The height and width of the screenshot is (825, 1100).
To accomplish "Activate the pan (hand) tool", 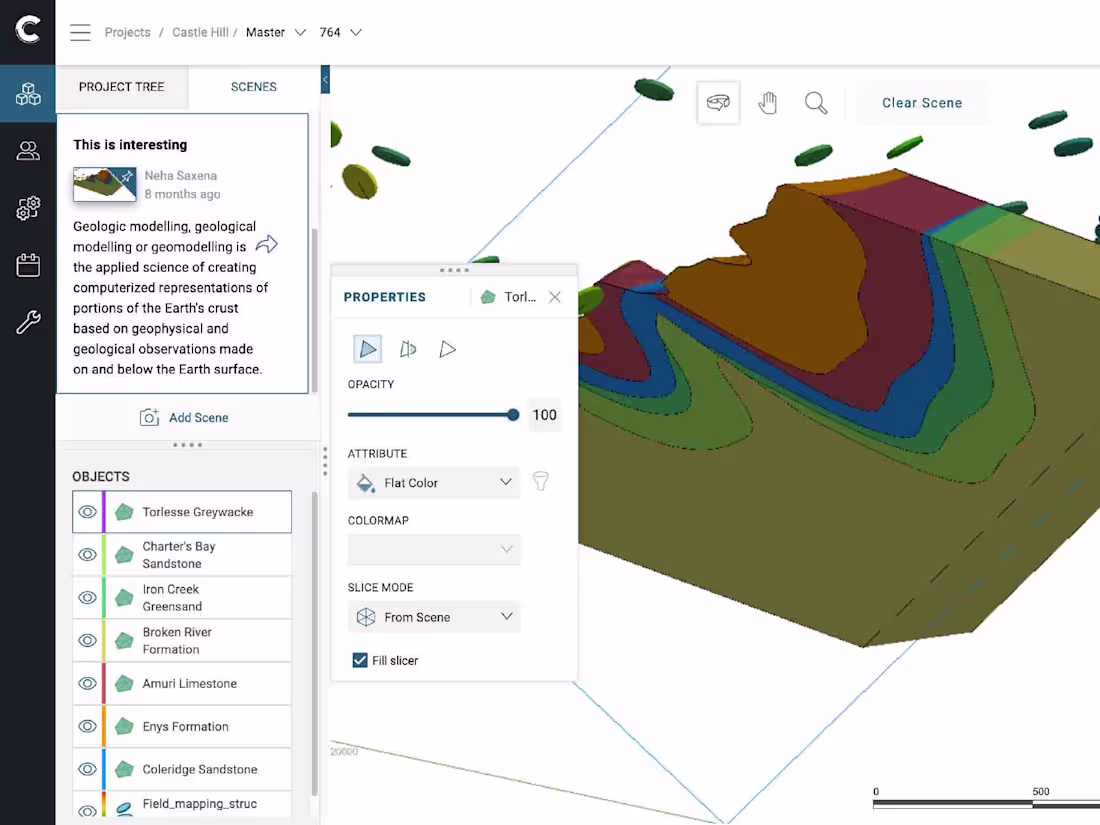I will (767, 102).
